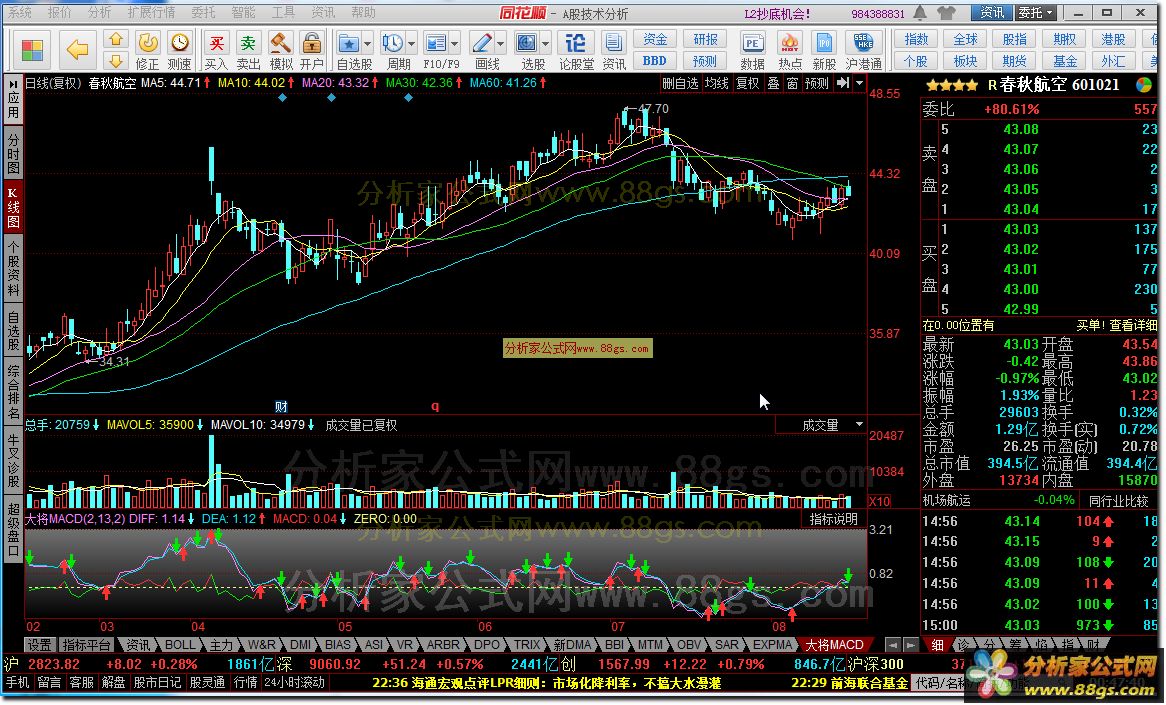
Task: Click the 指数 button
Action: tap(916, 39)
